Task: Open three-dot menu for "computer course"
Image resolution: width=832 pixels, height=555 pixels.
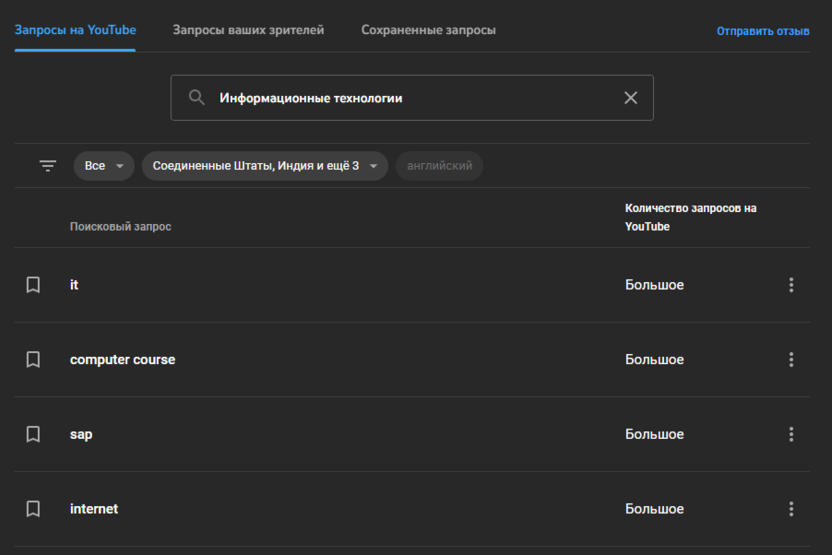Action: point(791,360)
